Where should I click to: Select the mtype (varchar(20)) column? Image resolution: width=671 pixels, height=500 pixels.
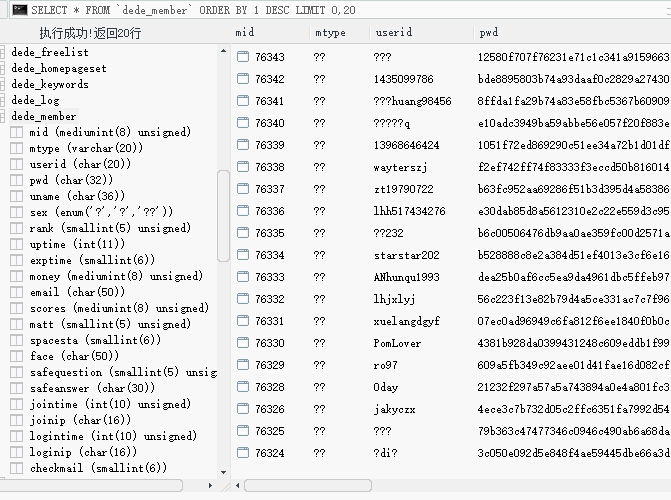(x=86, y=148)
